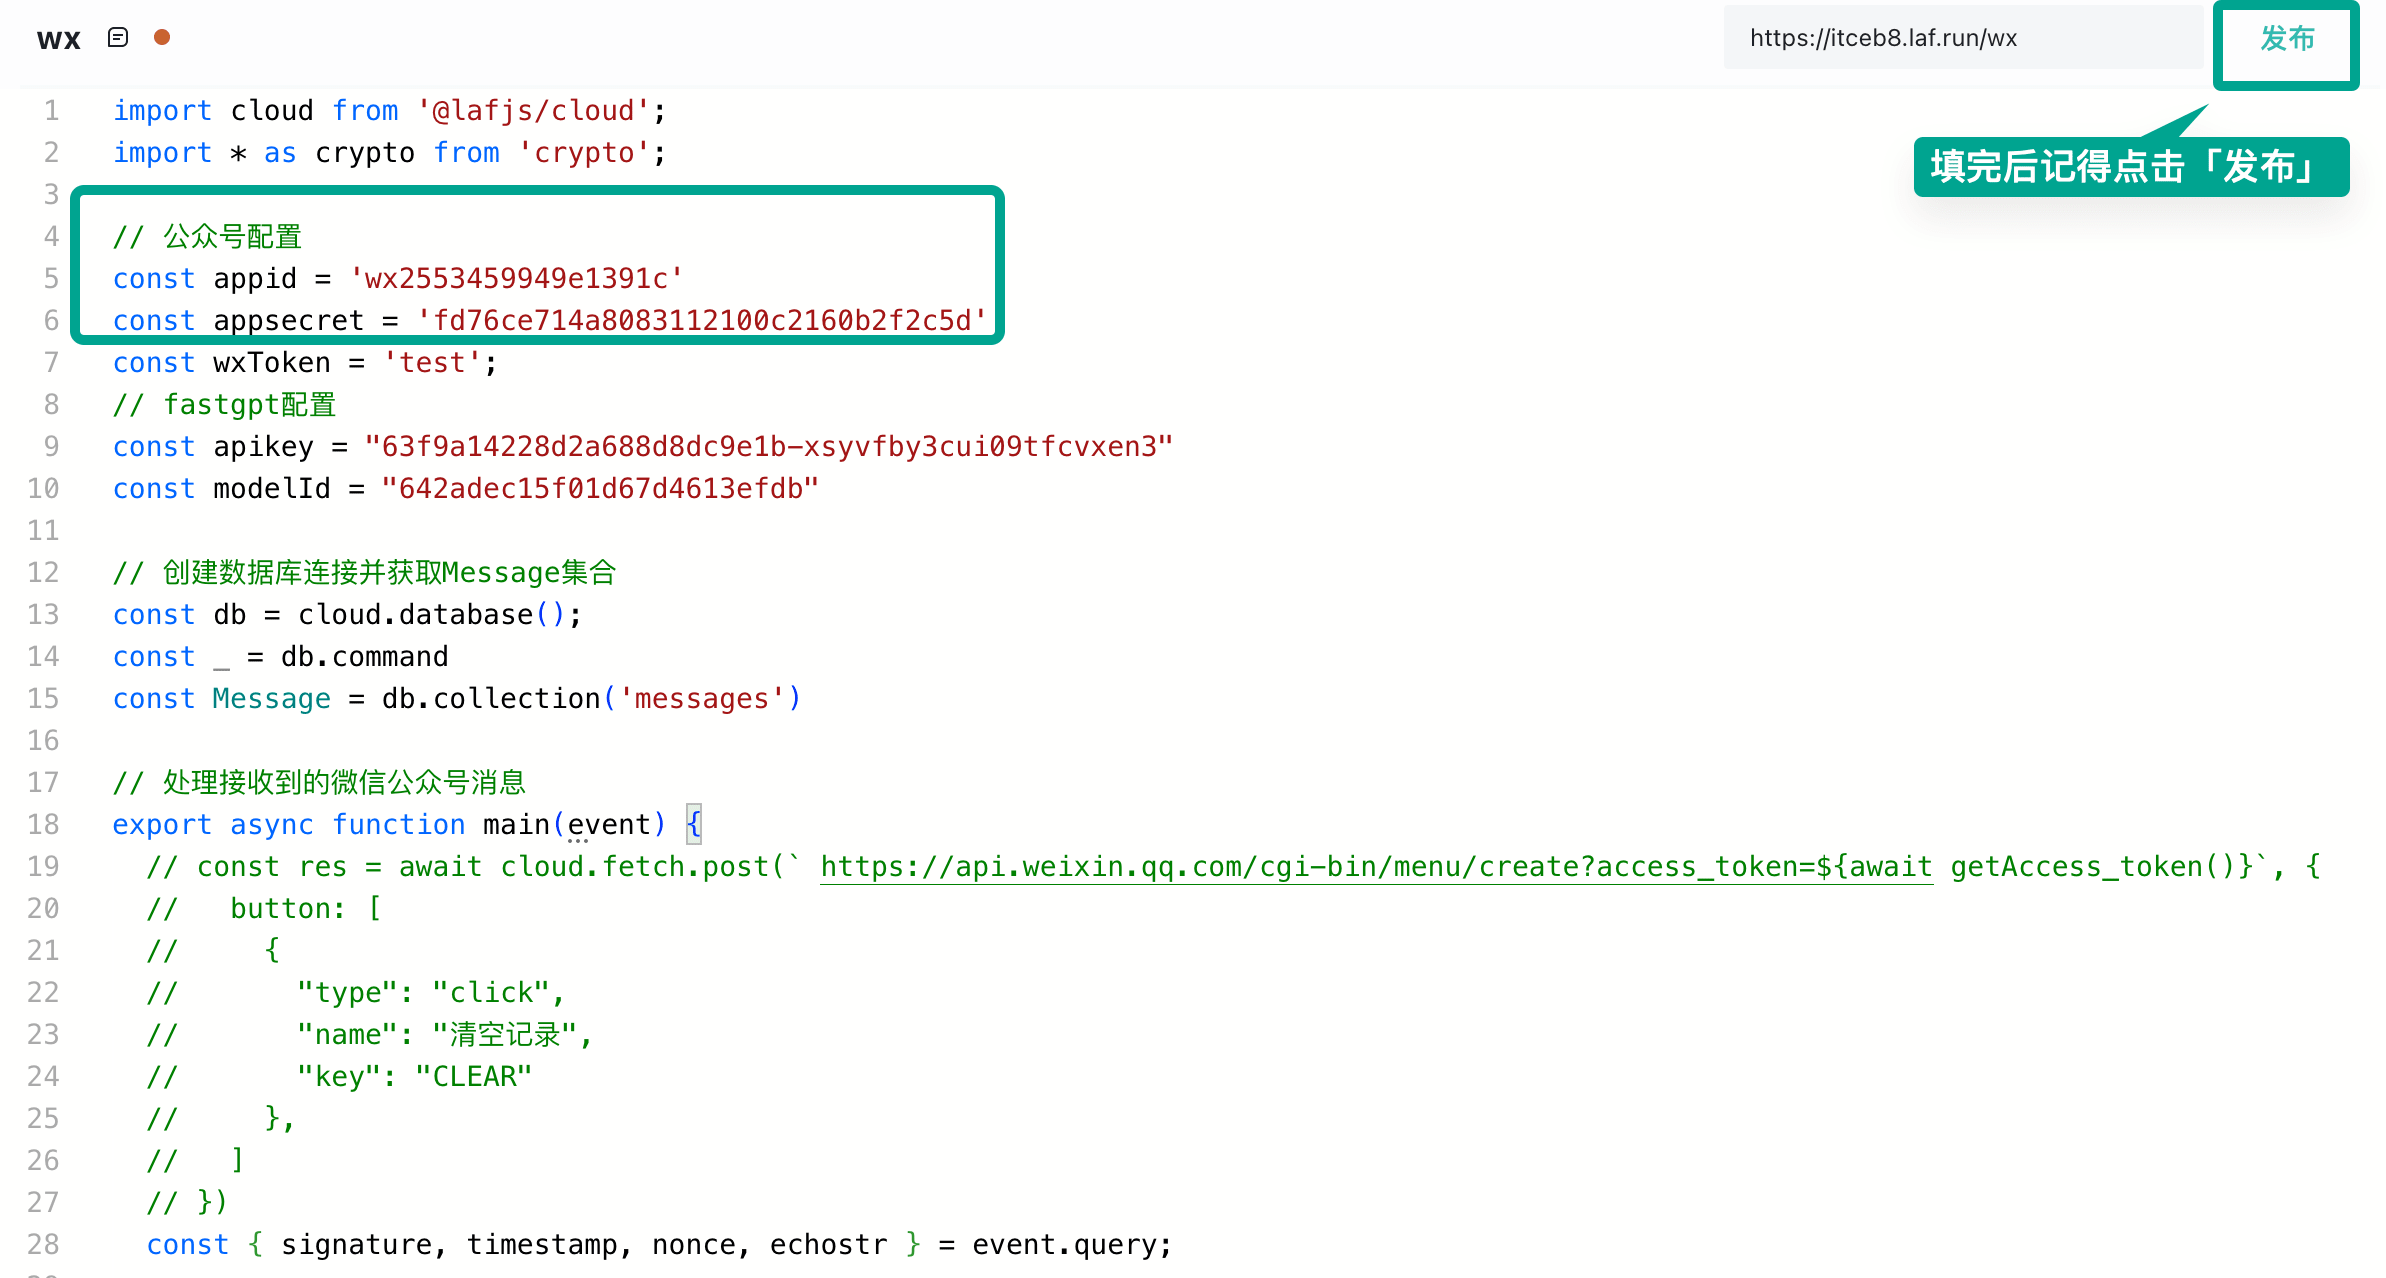The width and height of the screenshot is (2386, 1278).
Task: Place cursor in appsecret string on line 6
Action: pos(700,320)
